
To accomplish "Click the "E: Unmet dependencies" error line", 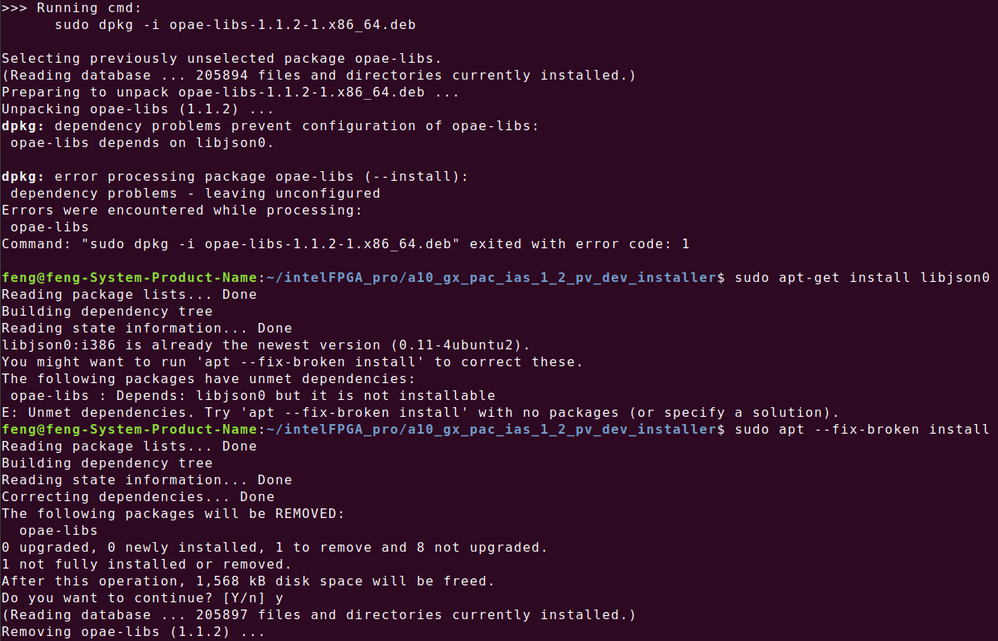I will [419, 412].
